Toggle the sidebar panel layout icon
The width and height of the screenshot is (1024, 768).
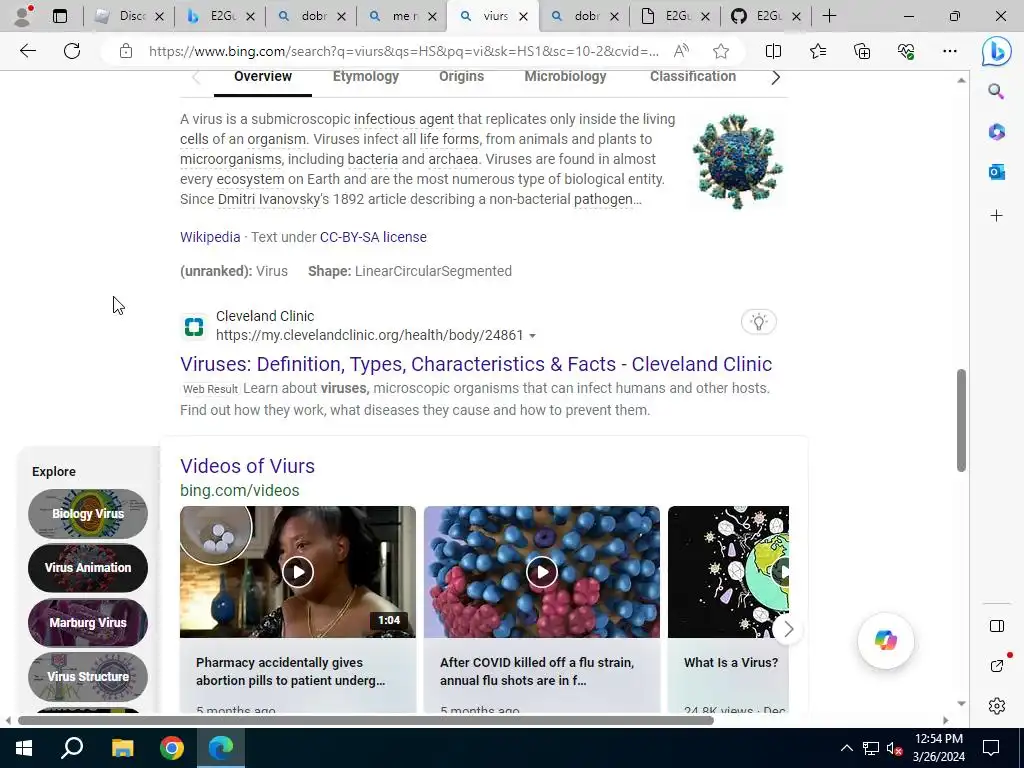click(x=997, y=626)
